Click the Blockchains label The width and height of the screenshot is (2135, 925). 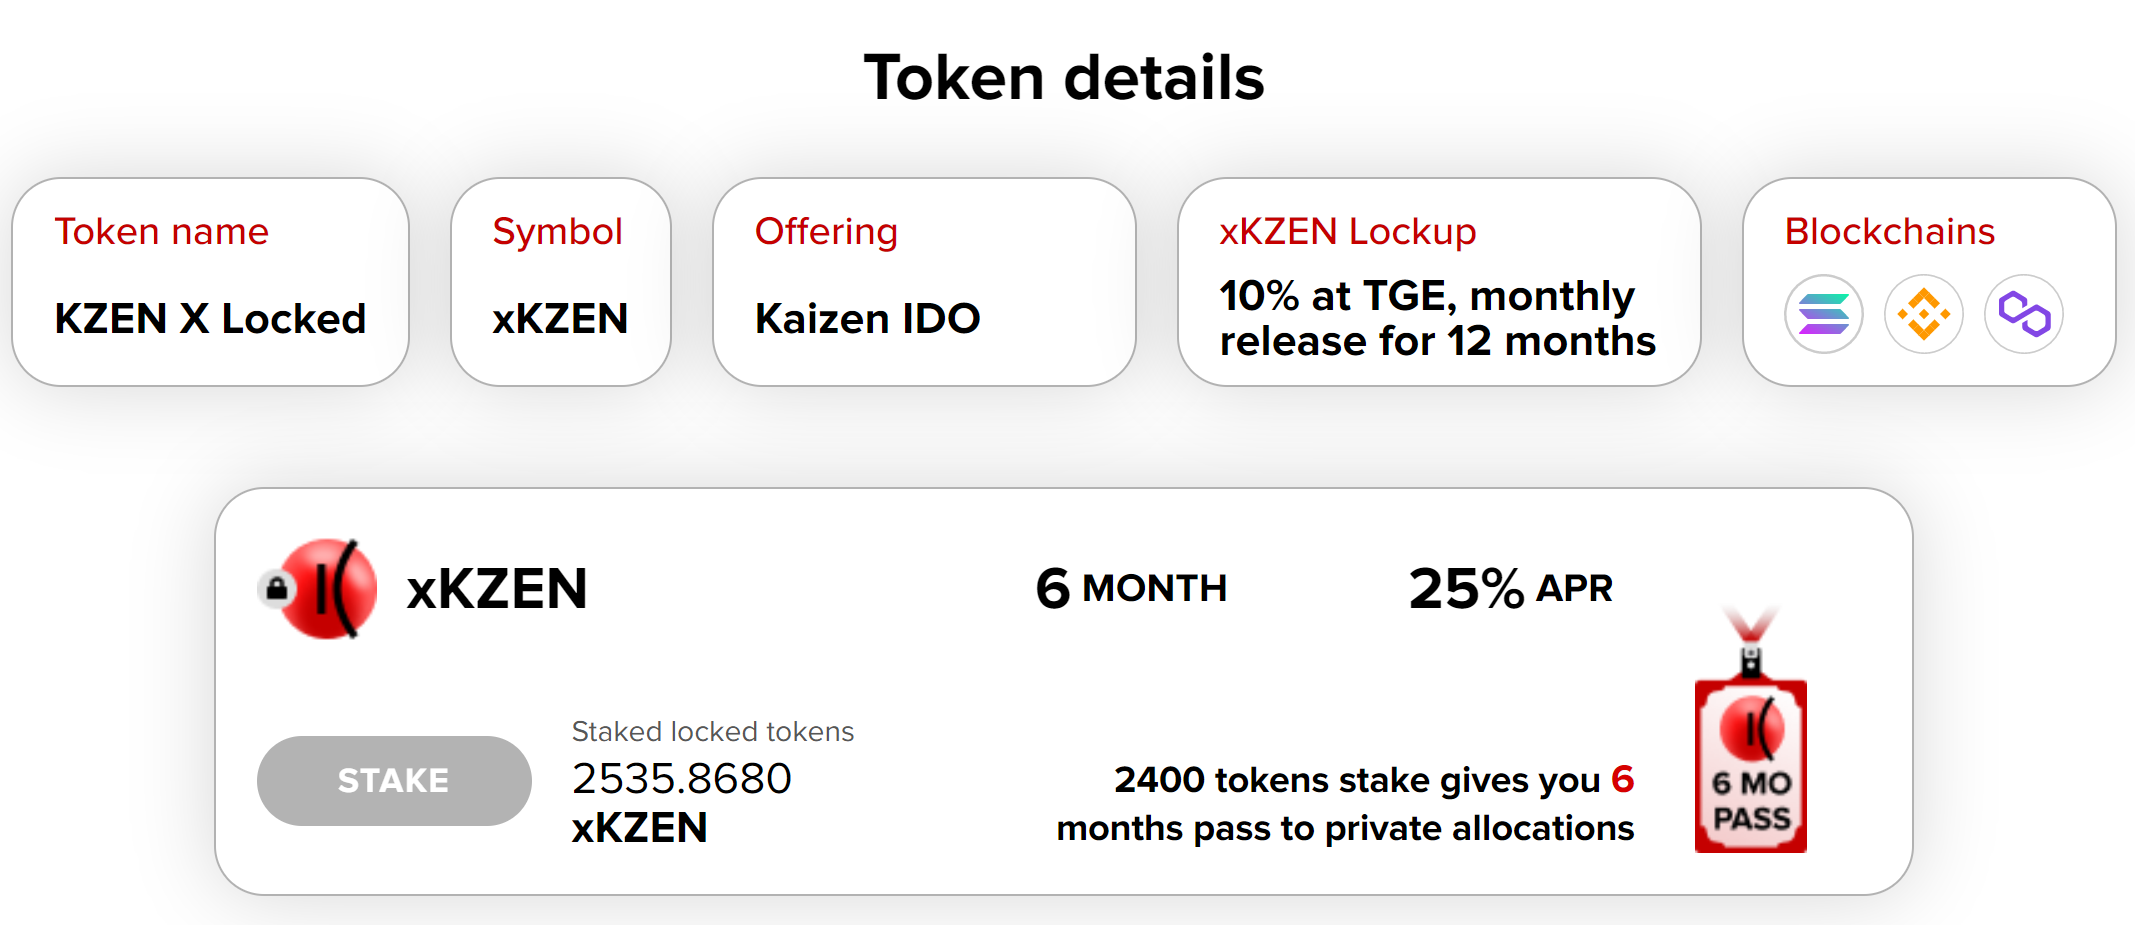point(1889,231)
